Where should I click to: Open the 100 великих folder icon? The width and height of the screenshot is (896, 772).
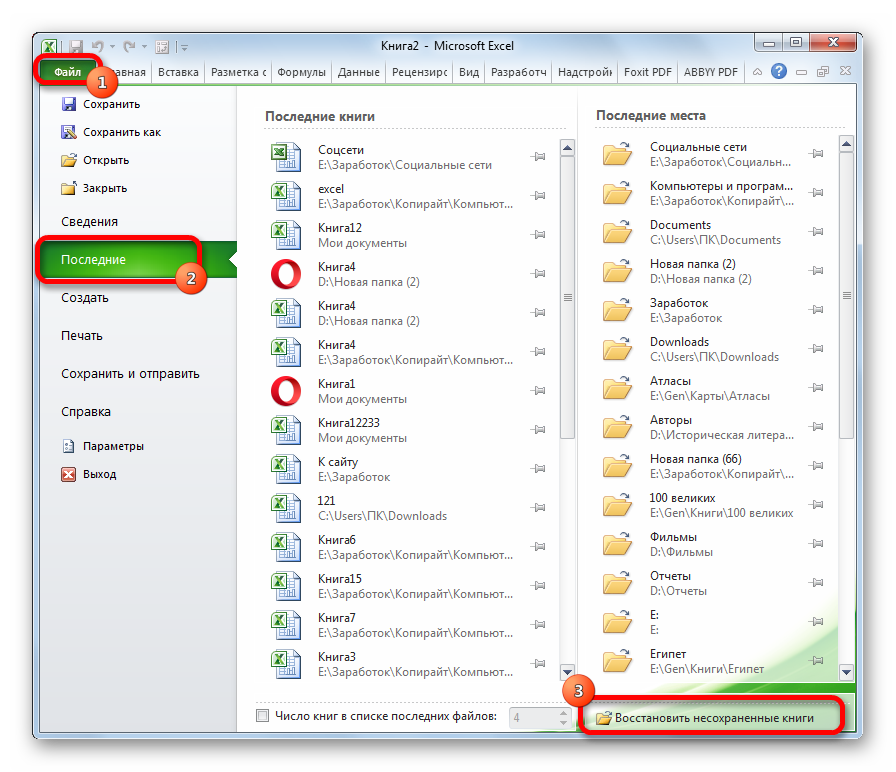pyautogui.click(x=617, y=505)
